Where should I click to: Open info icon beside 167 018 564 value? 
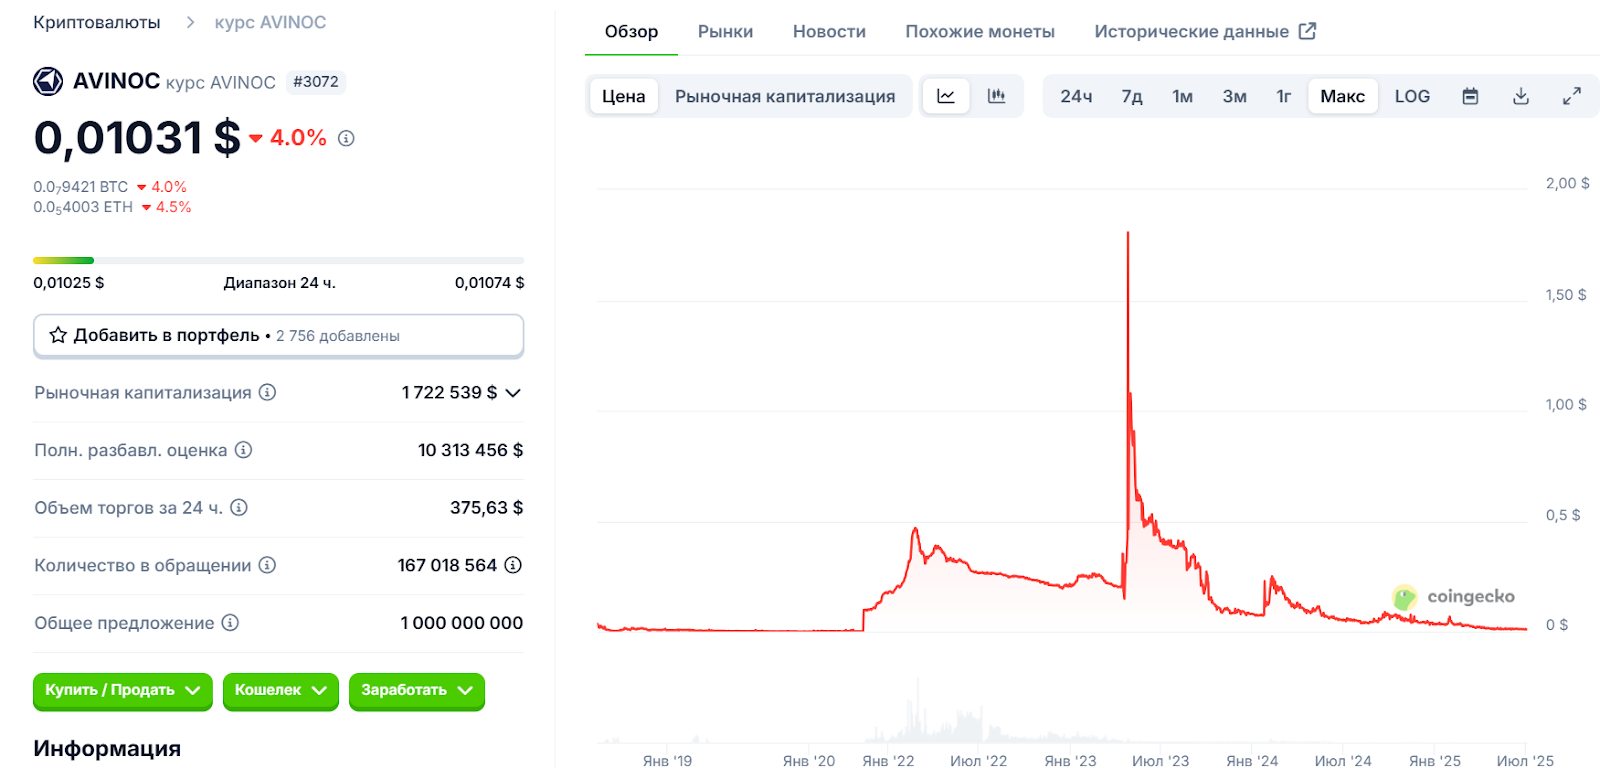coord(513,565)
